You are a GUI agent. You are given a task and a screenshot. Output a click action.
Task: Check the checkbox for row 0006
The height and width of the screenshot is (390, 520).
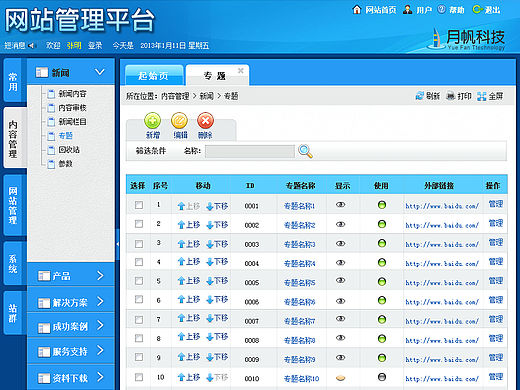point(139,299)
